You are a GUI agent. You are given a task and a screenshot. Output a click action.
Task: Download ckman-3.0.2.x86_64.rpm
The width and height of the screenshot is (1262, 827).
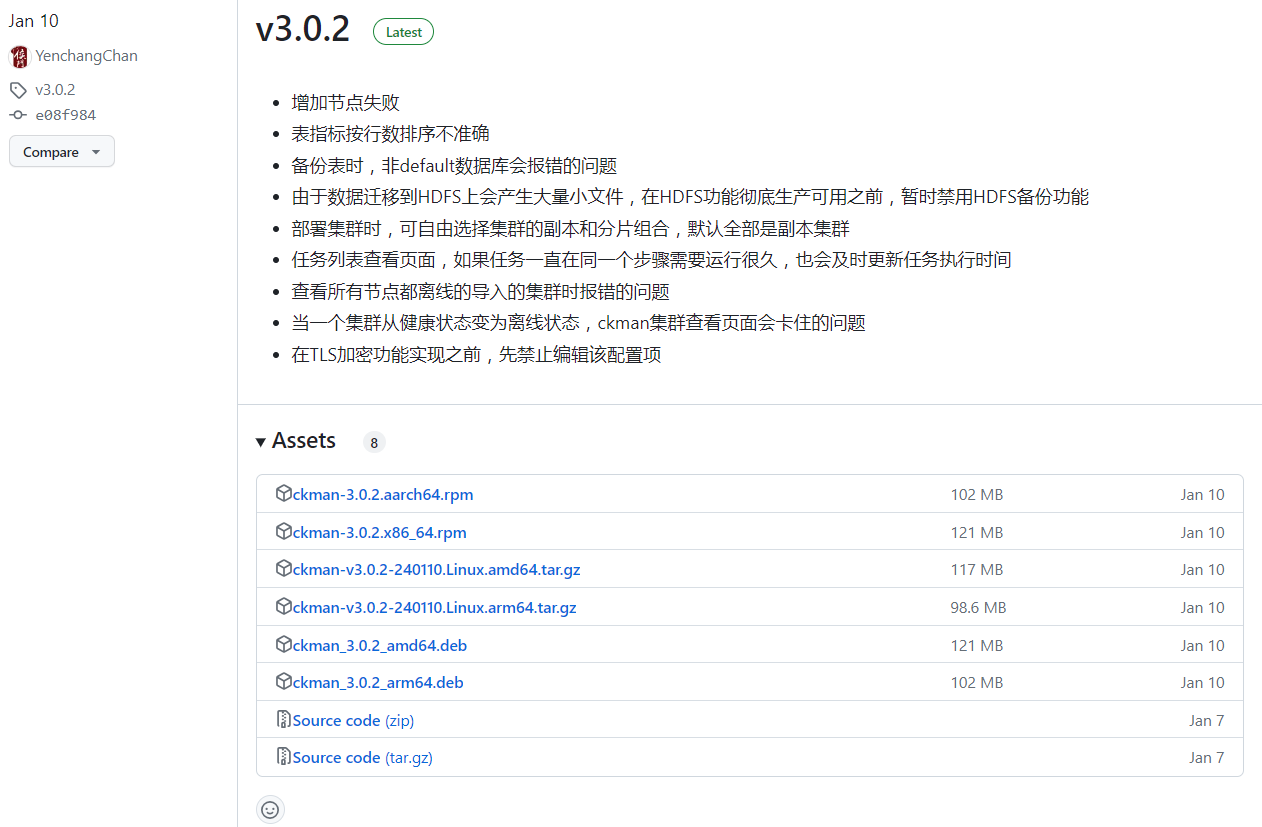pyautogui.click(x=379, y=532)
